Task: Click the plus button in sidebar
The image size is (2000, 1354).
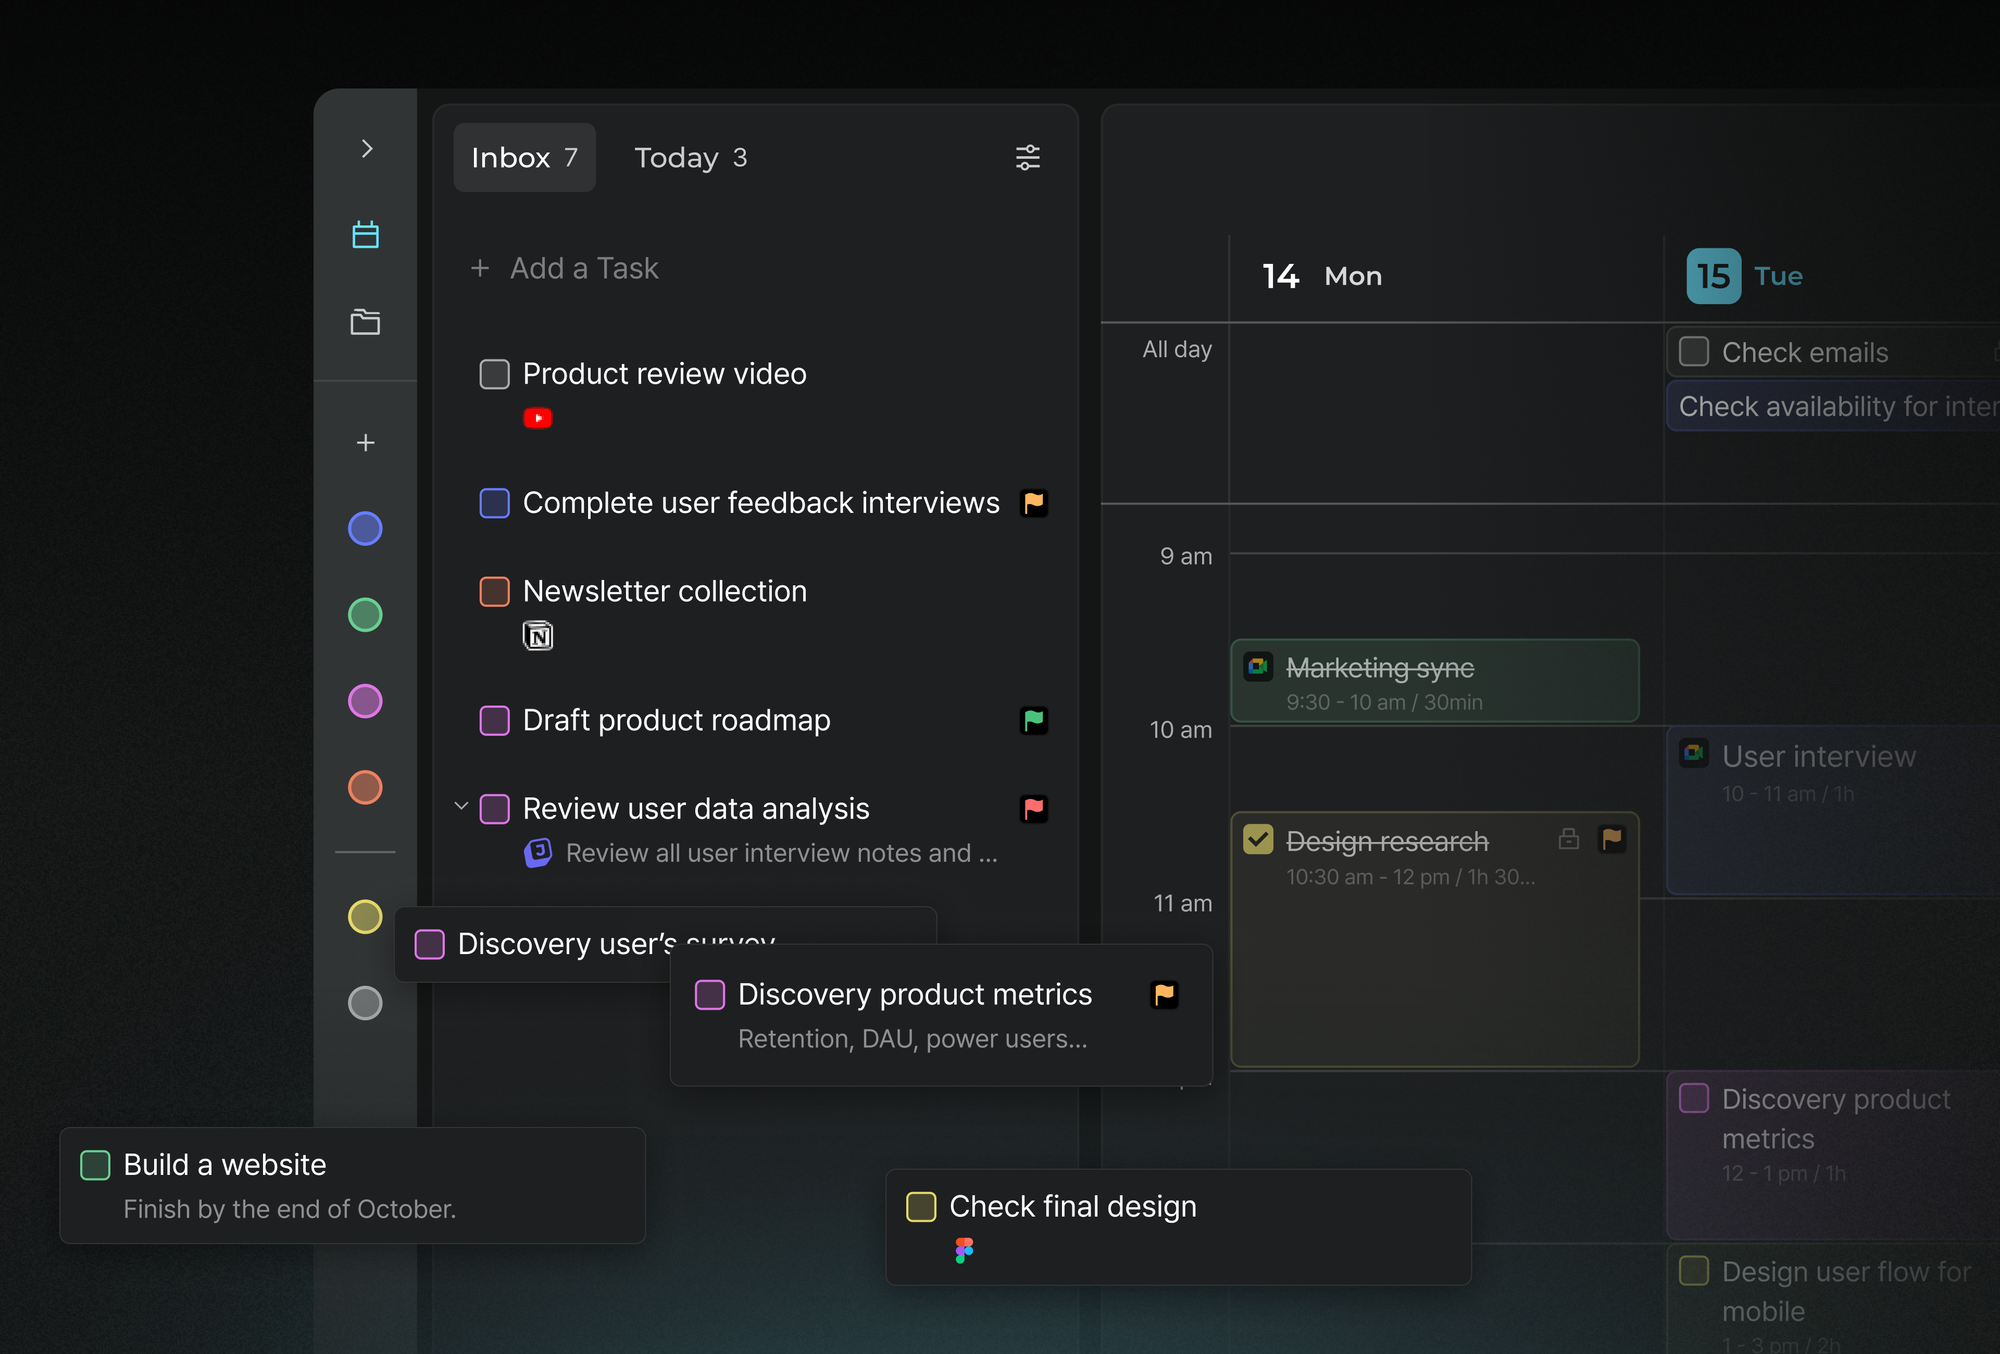Action: [366, 442]
